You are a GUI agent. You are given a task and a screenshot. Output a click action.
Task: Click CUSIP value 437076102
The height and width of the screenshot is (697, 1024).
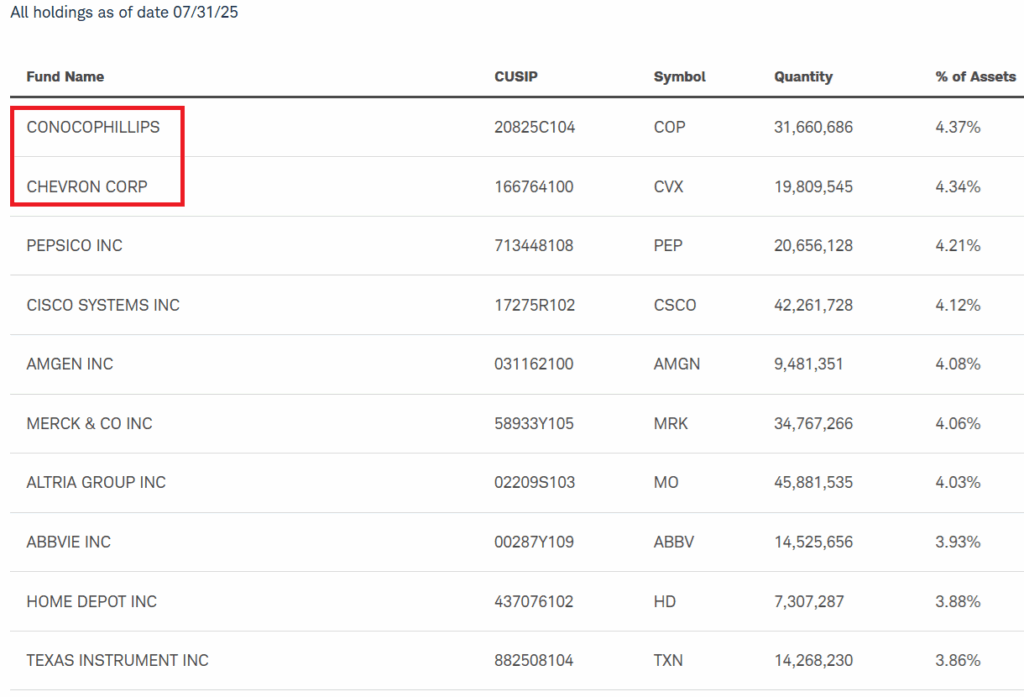pyautogui.click(x=534, y=601)
